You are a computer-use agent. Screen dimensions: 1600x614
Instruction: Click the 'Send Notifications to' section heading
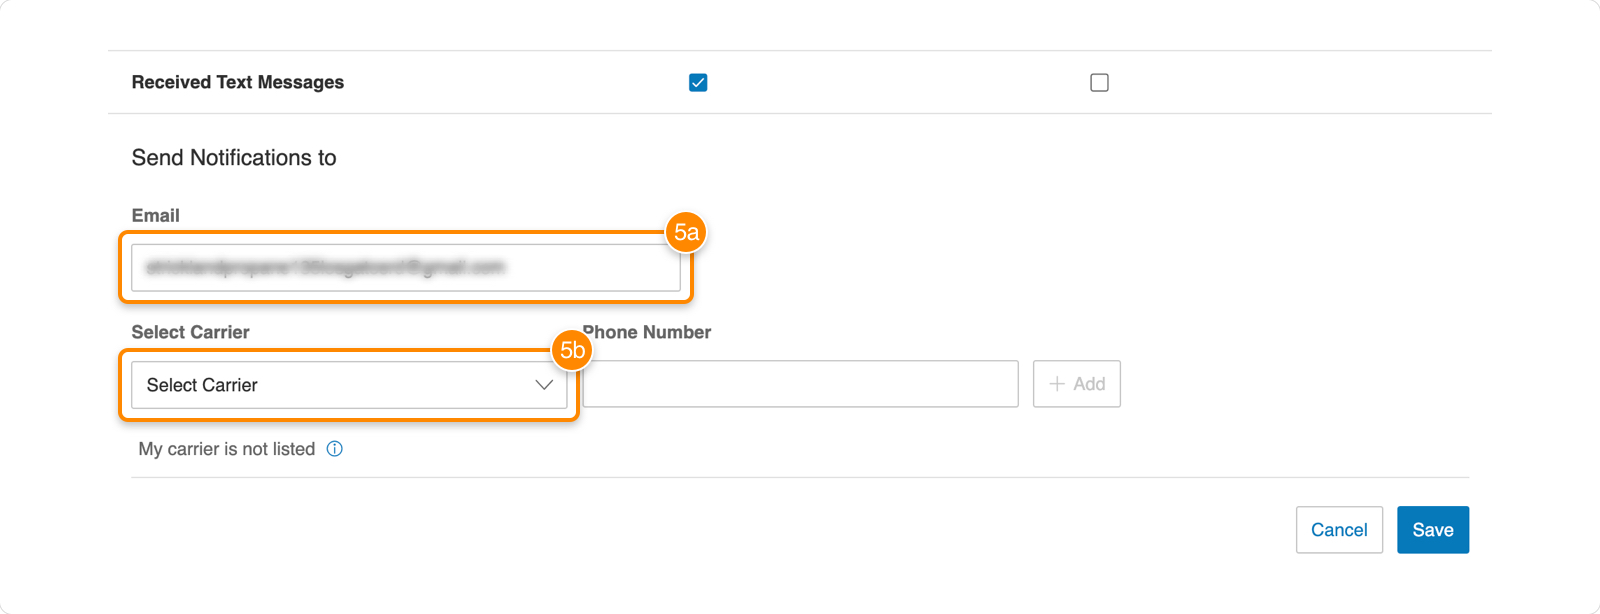(234, 157)
